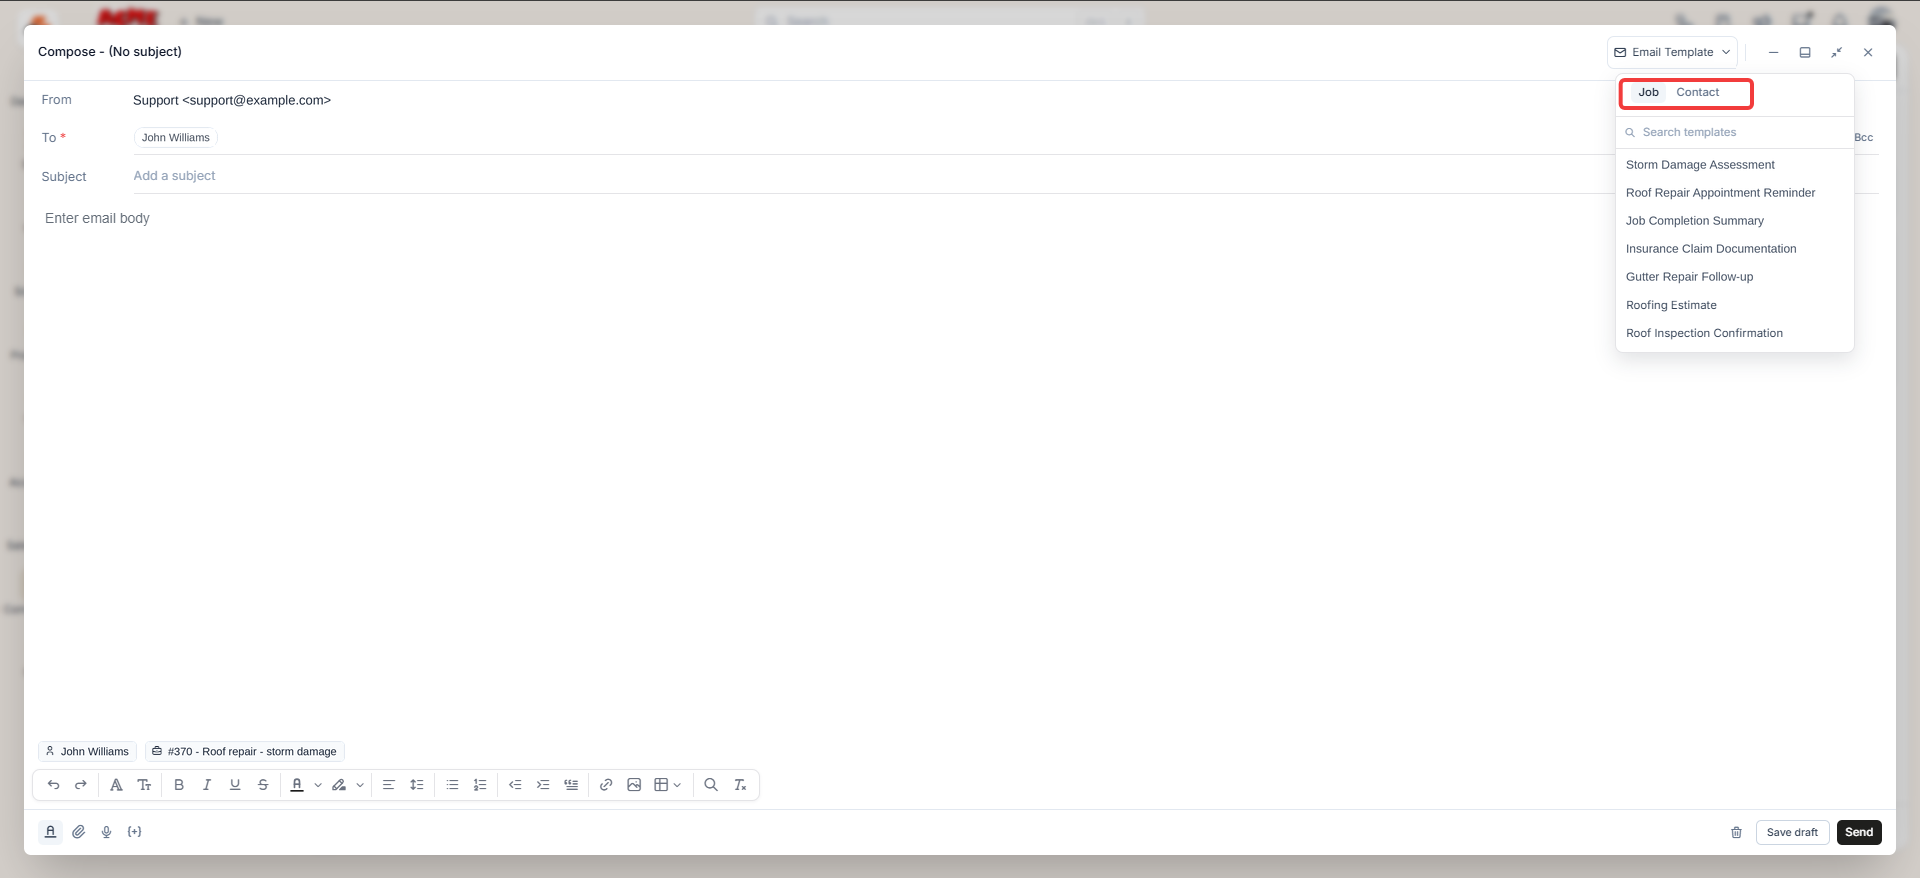Undo the last edit
The width and height of the screenshot is (1920, 878).
[x=53, y=785]
